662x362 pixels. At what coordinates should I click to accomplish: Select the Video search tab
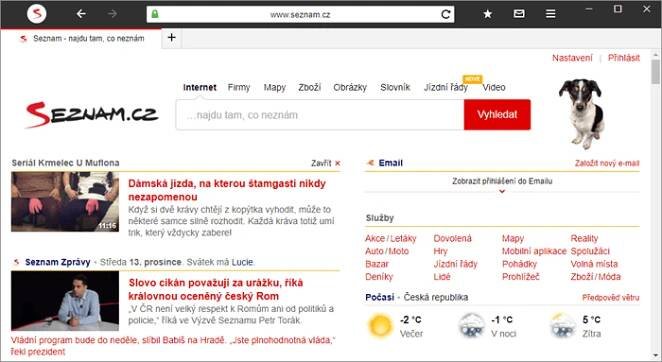[494, 87]
